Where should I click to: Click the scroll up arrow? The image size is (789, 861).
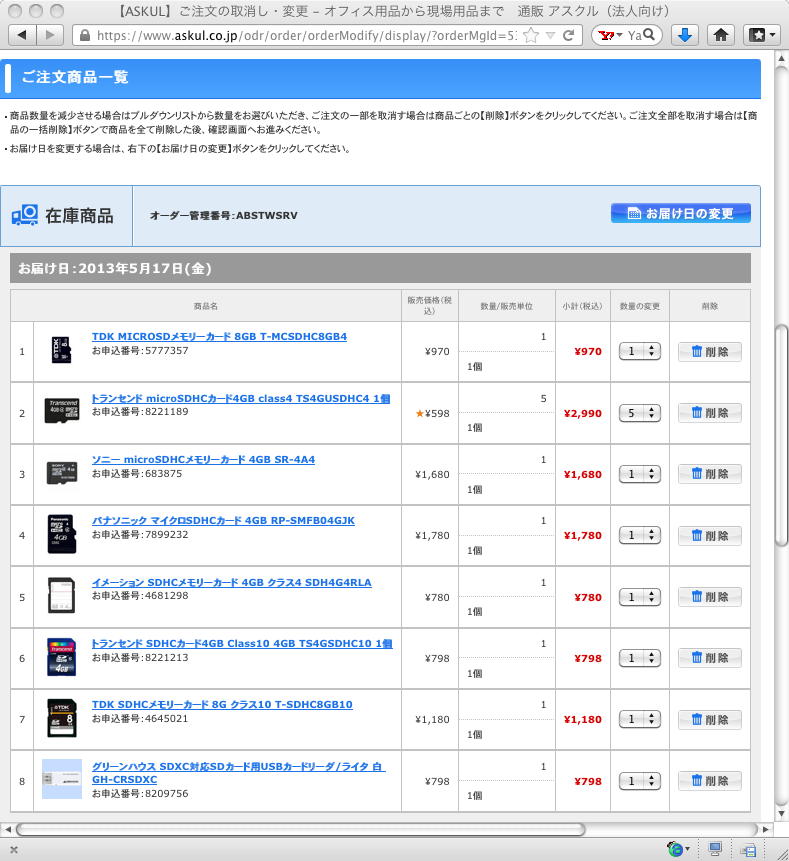[x=782, y=57]
